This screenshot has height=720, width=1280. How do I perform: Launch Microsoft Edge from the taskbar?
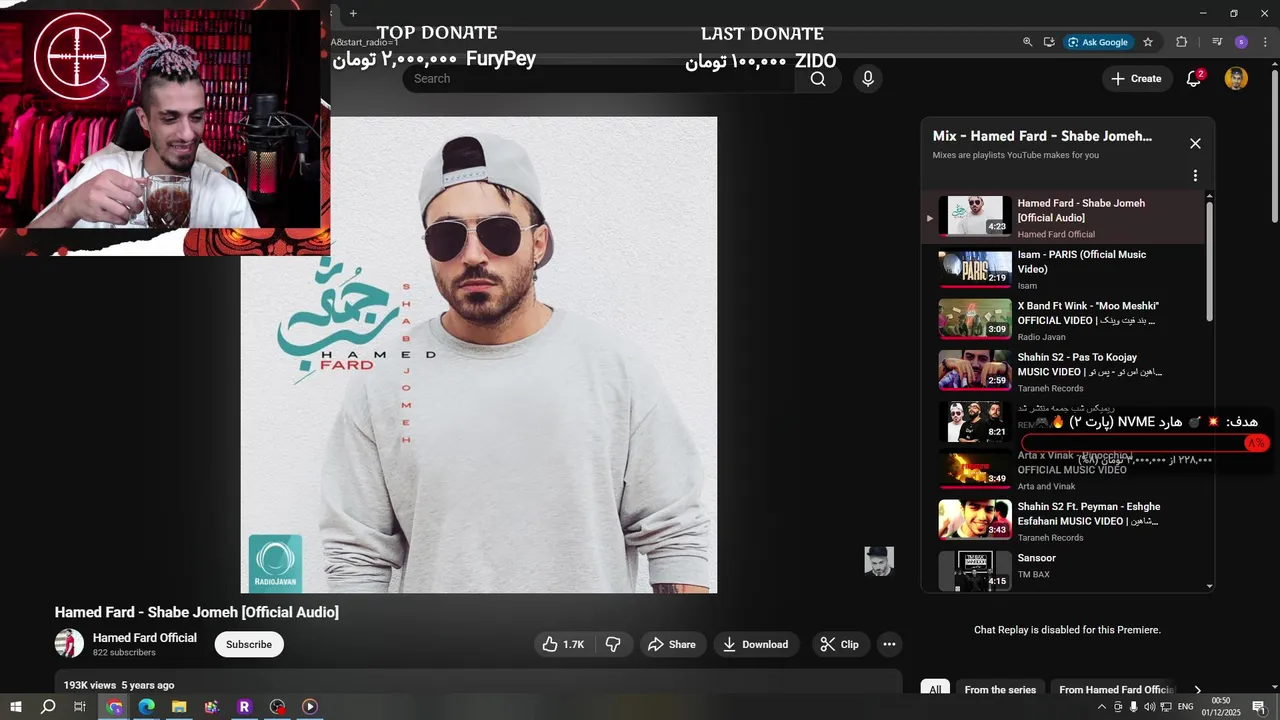click(x=147, y=707)
